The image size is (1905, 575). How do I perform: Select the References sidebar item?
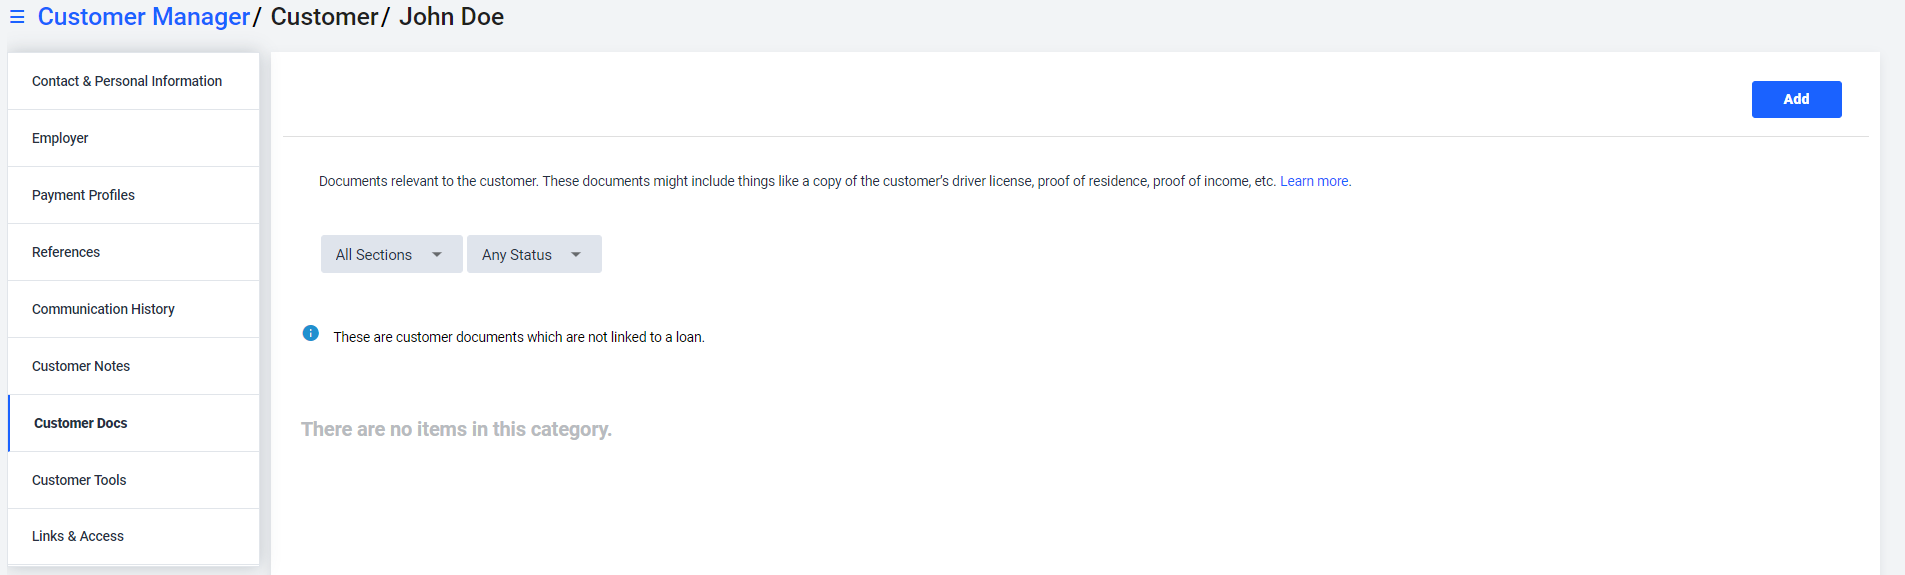[x=133, y=252]
